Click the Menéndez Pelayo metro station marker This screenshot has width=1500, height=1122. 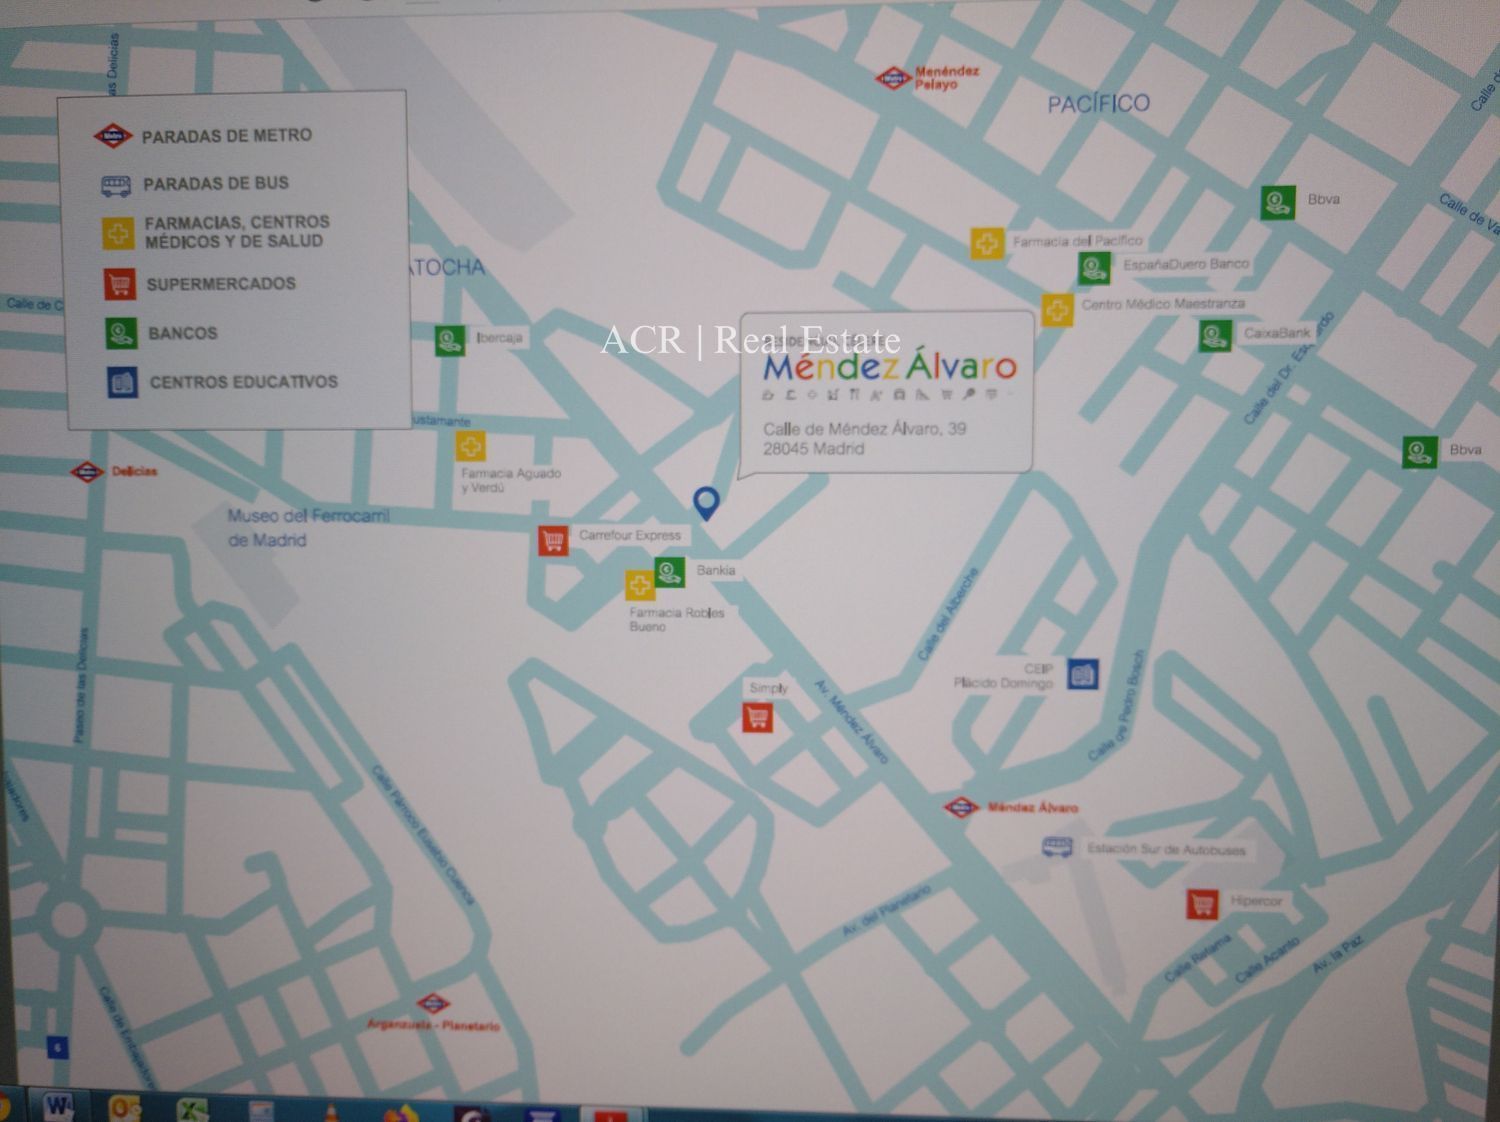[x=893, y=78]
